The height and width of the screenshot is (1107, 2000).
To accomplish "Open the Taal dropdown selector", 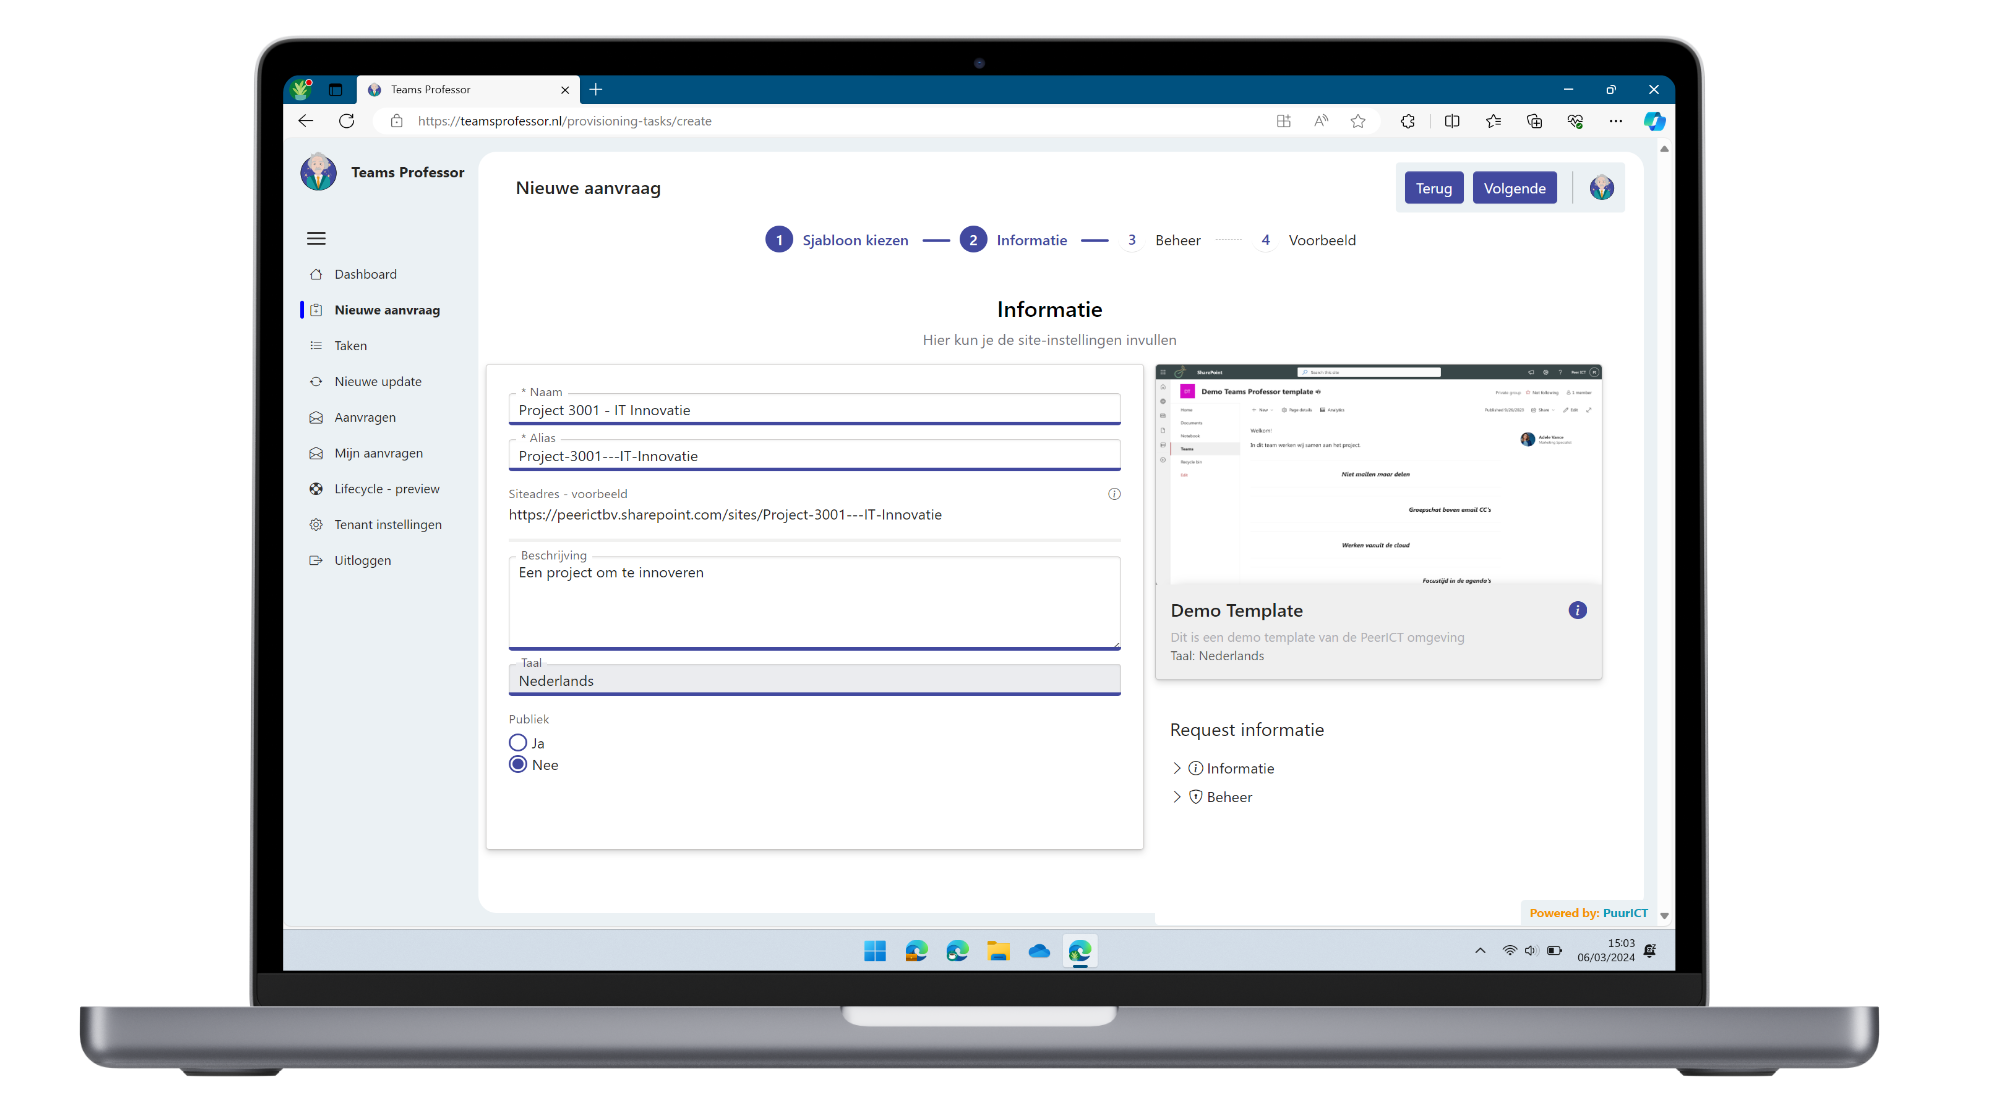I will 814,682.
